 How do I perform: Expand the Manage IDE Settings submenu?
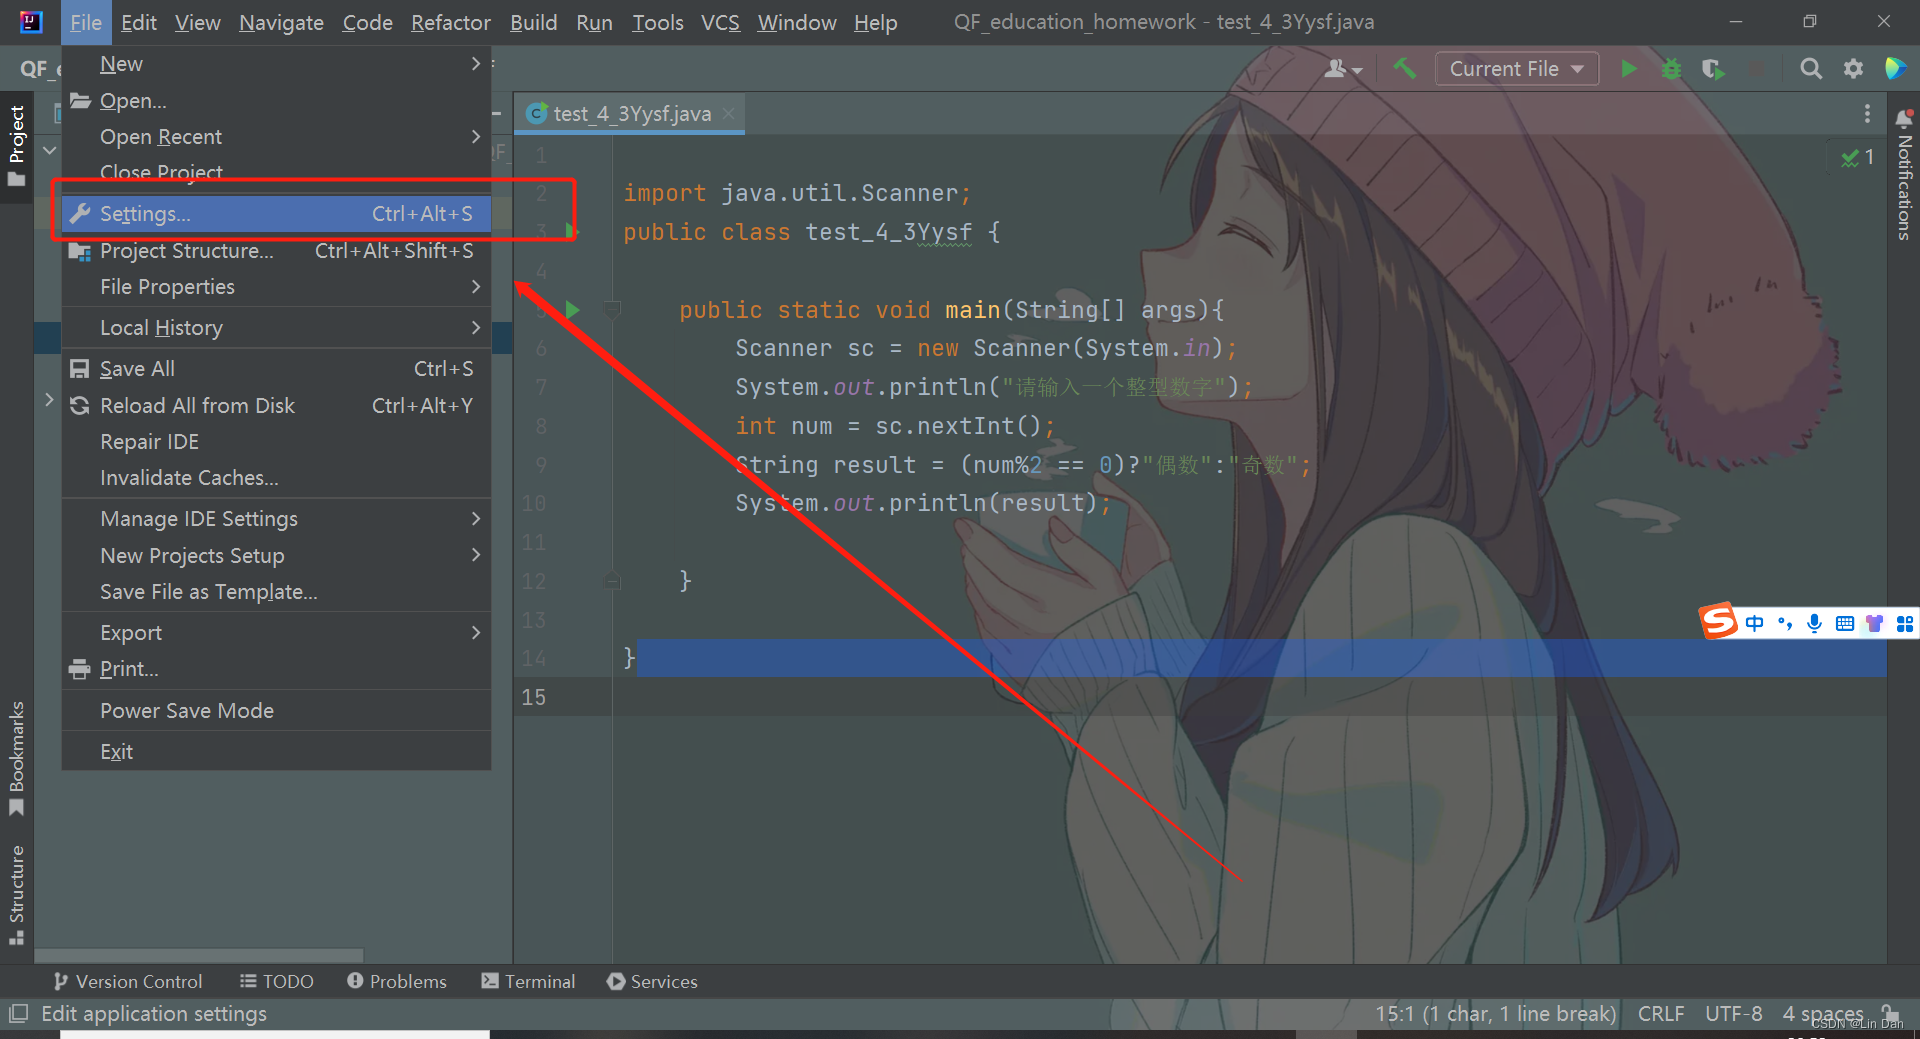click(x=276, y=519)
